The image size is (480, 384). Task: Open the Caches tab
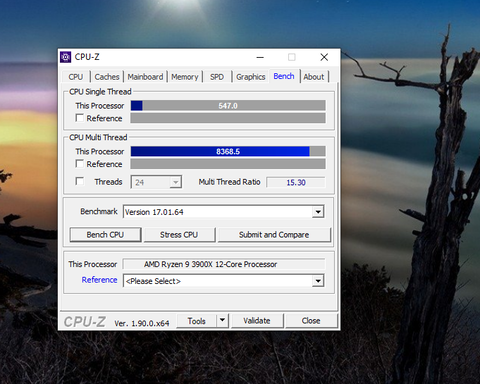tap(107, 77)
